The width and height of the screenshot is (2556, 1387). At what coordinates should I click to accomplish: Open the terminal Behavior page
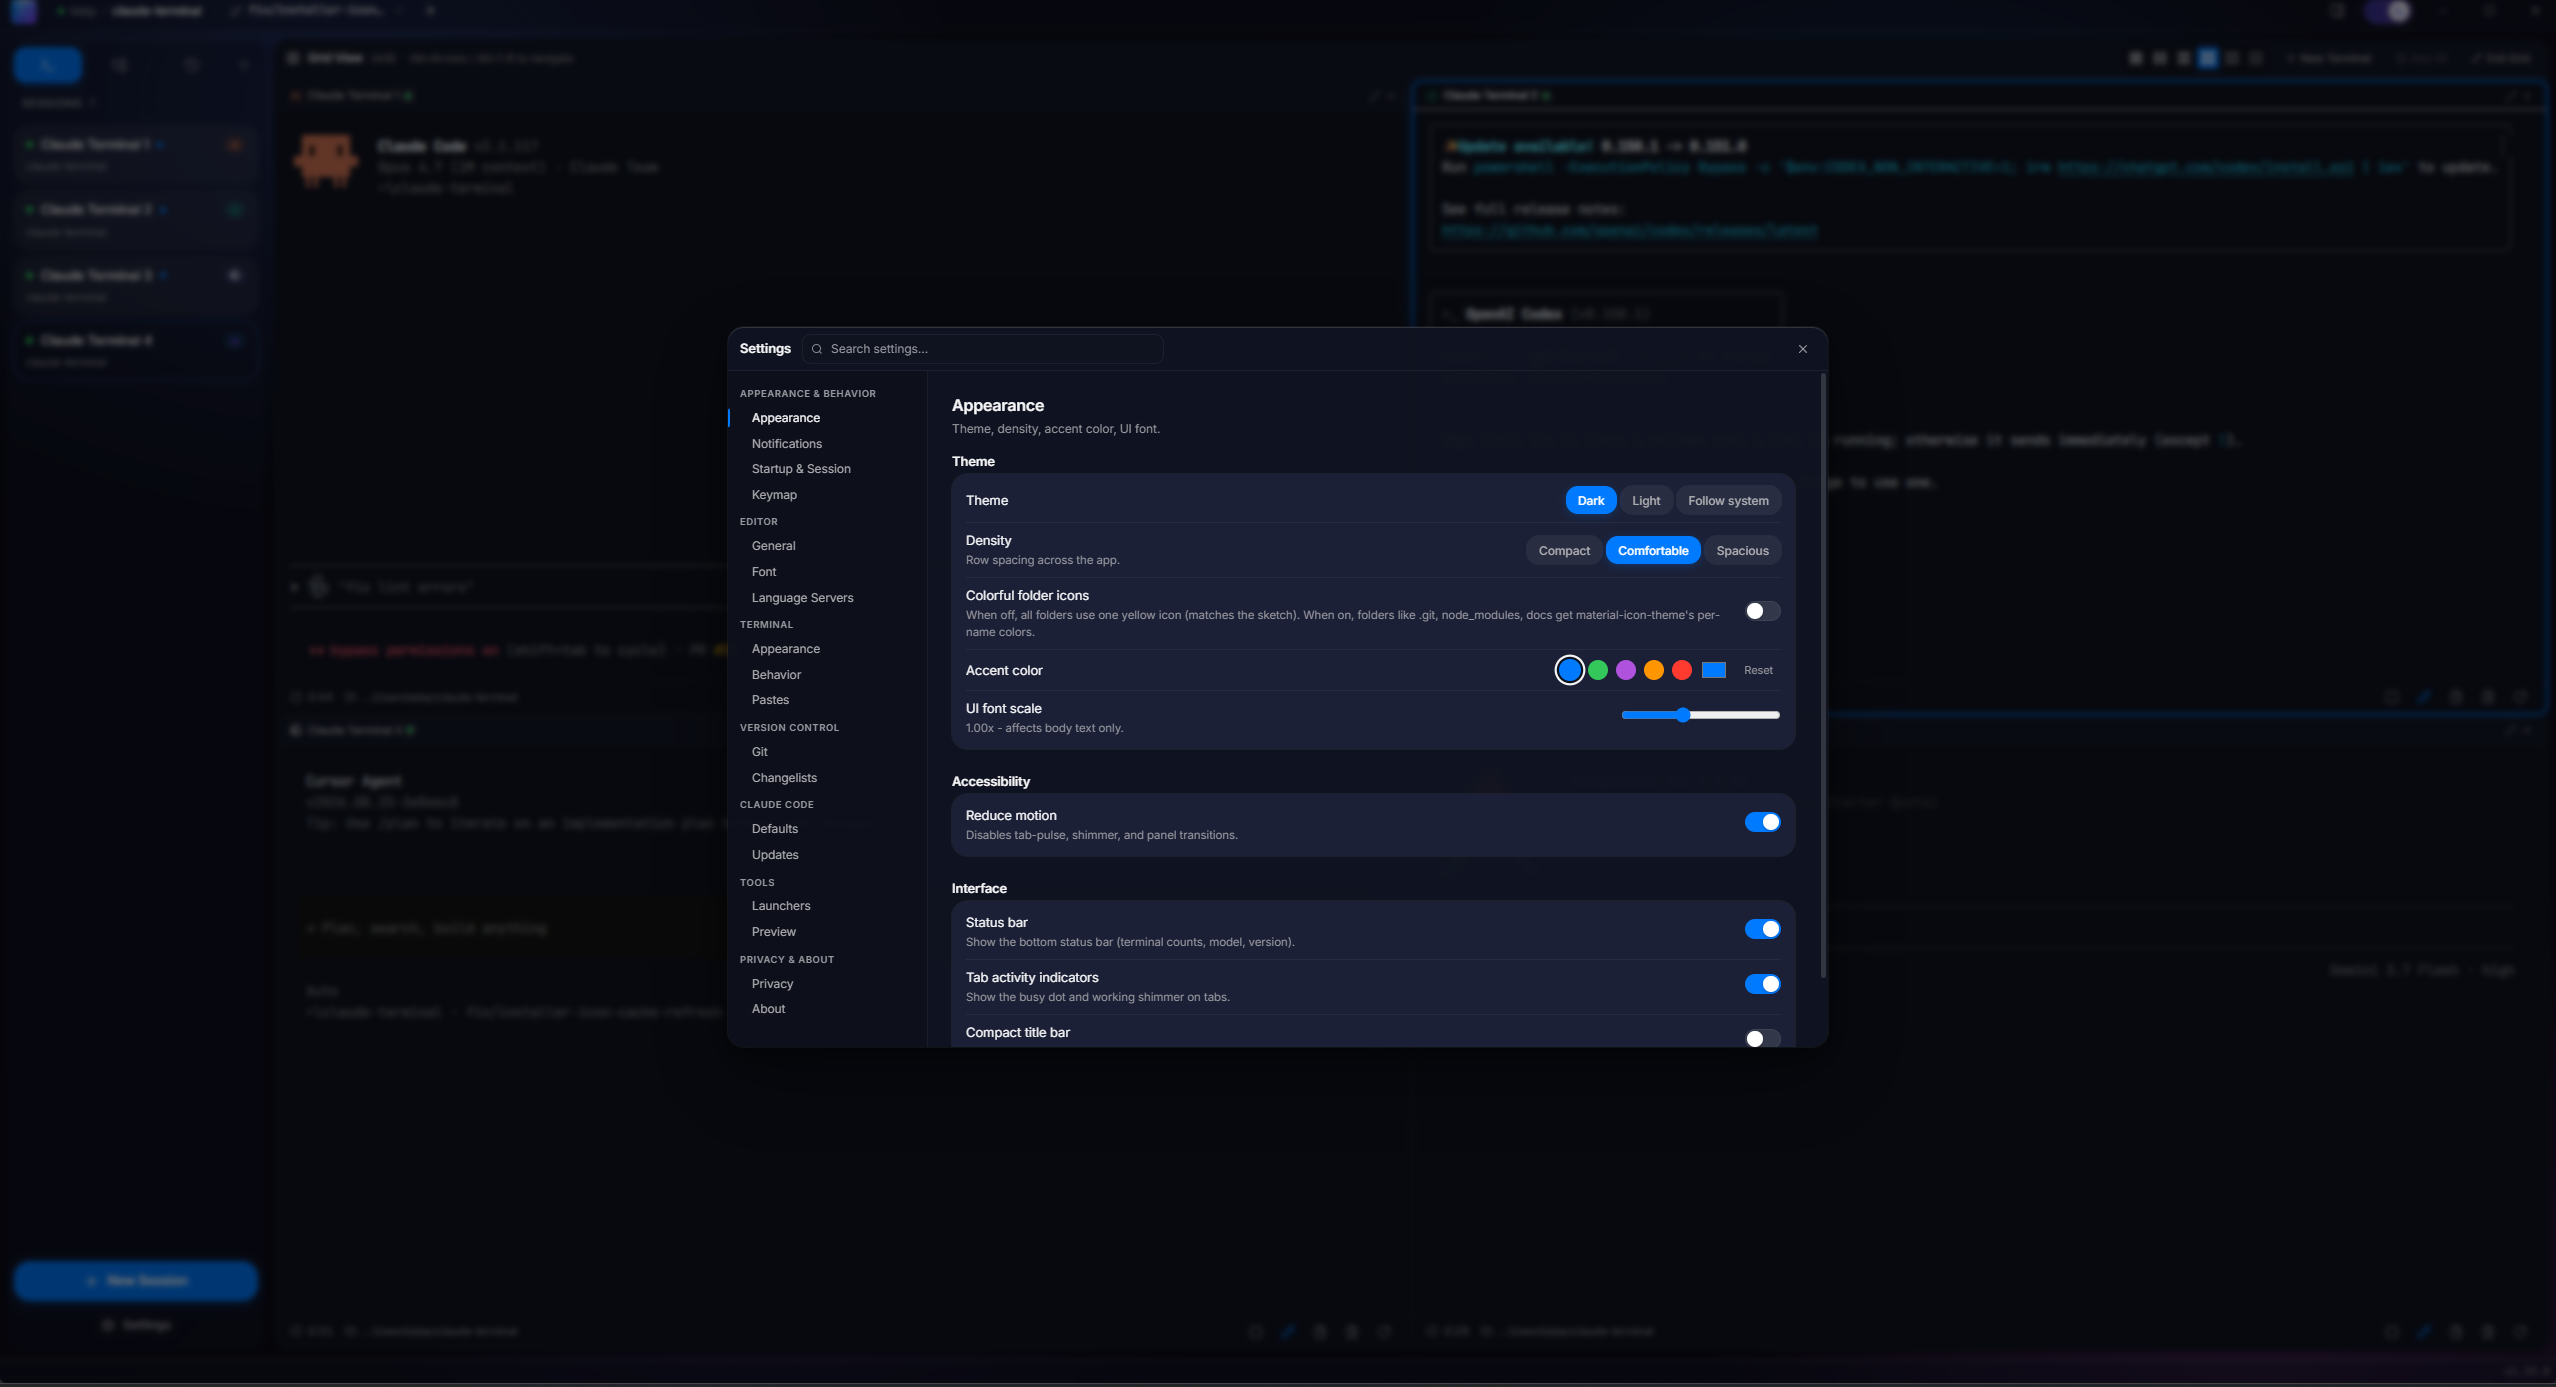pos(776,675)
